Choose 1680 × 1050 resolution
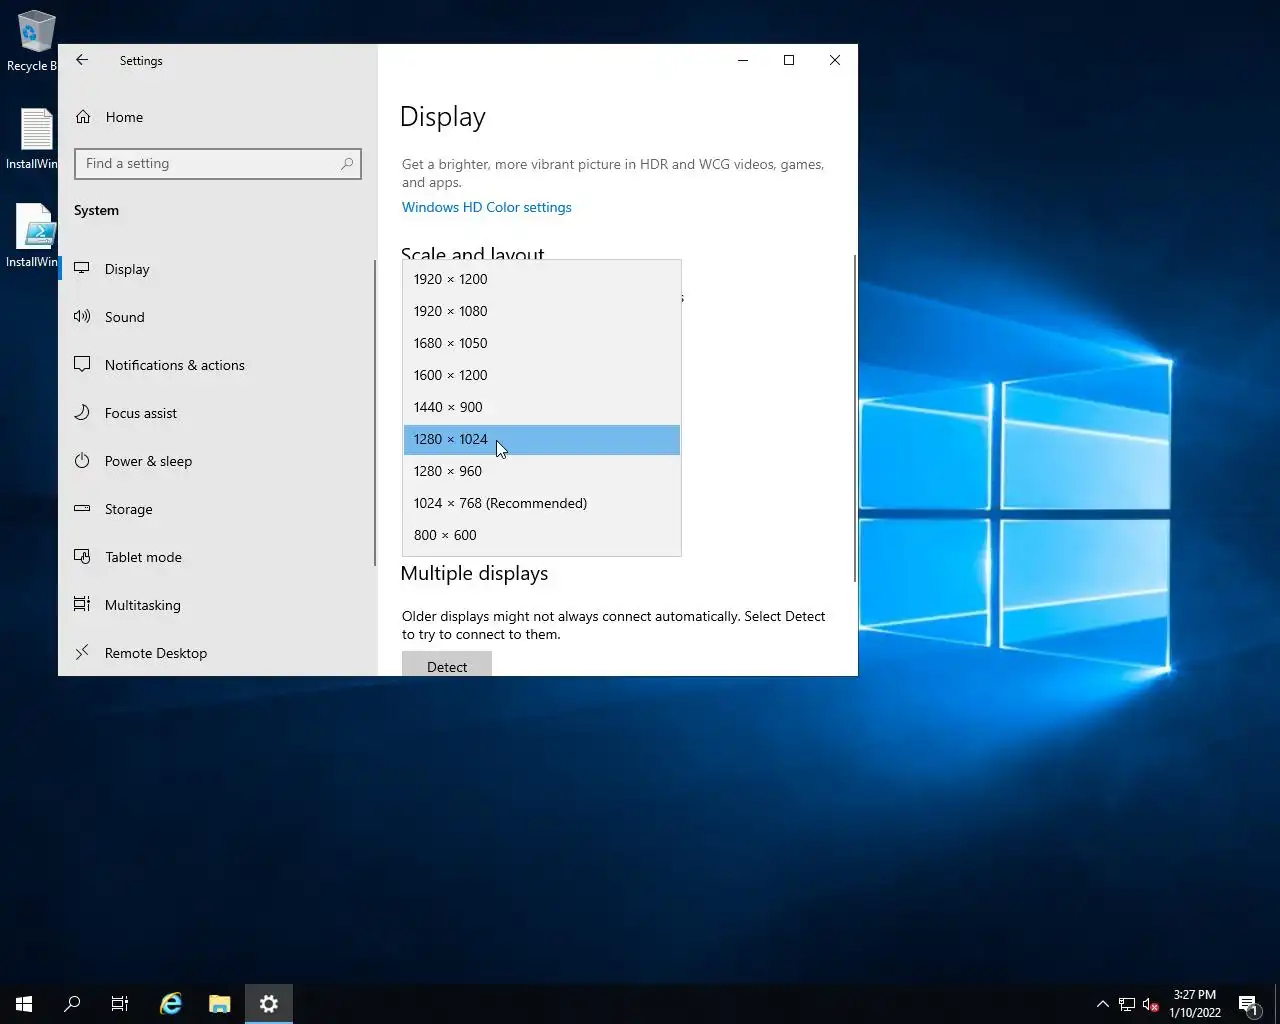The width and height of the screenshot is (1280, 1024). point(541,343)
